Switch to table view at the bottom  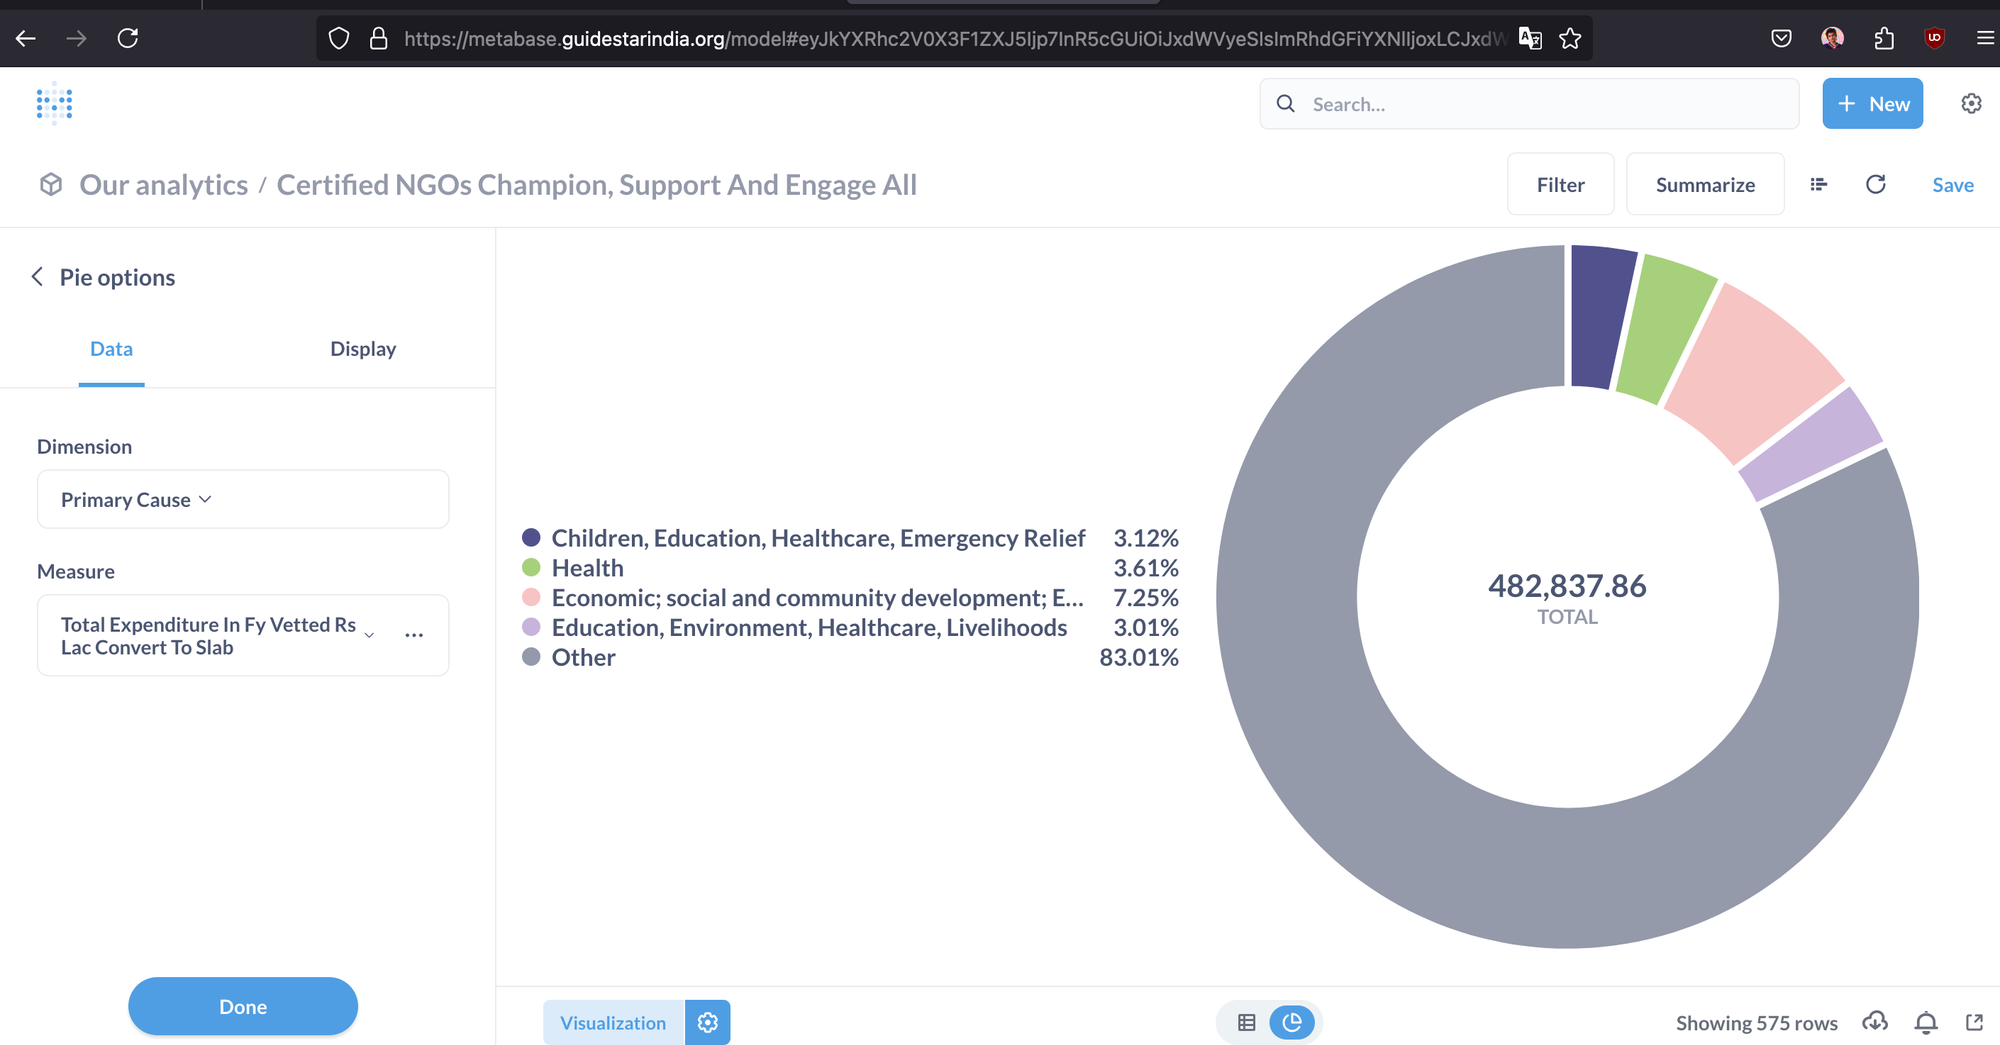tap(1247, 1022)
